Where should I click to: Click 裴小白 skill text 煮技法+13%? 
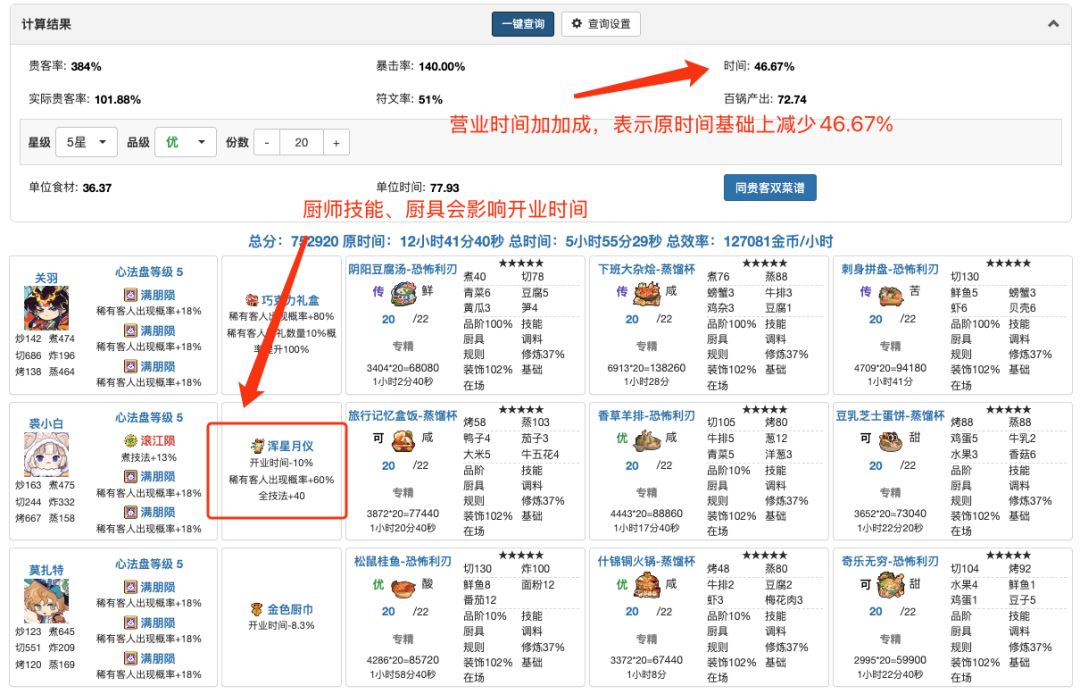coord(149,457)
